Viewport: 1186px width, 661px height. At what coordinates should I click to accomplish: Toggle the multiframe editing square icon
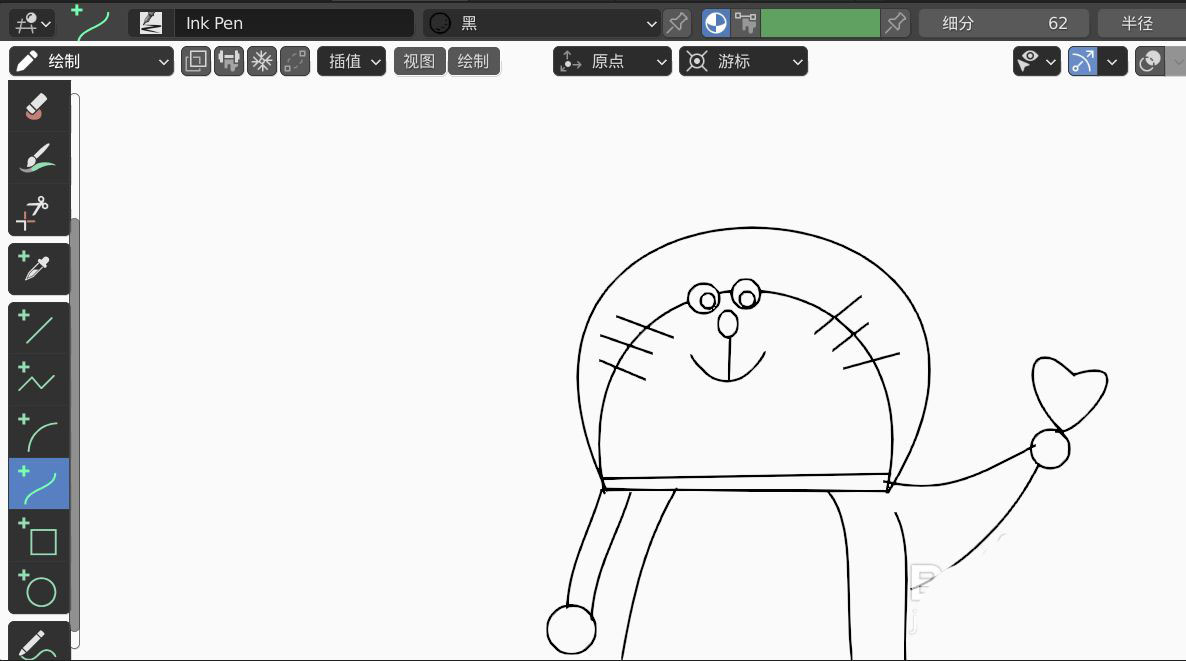click(x=196, y=61)
